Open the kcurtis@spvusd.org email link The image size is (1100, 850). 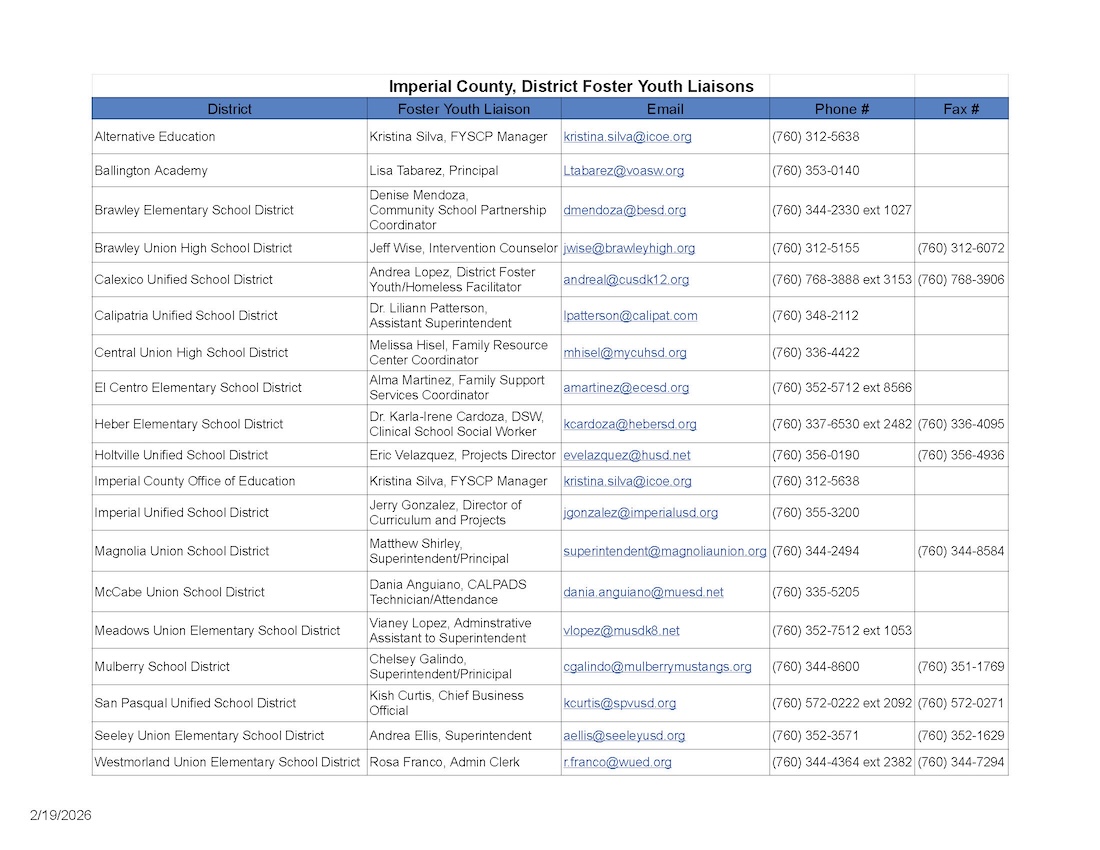click(x=619, y=704)
